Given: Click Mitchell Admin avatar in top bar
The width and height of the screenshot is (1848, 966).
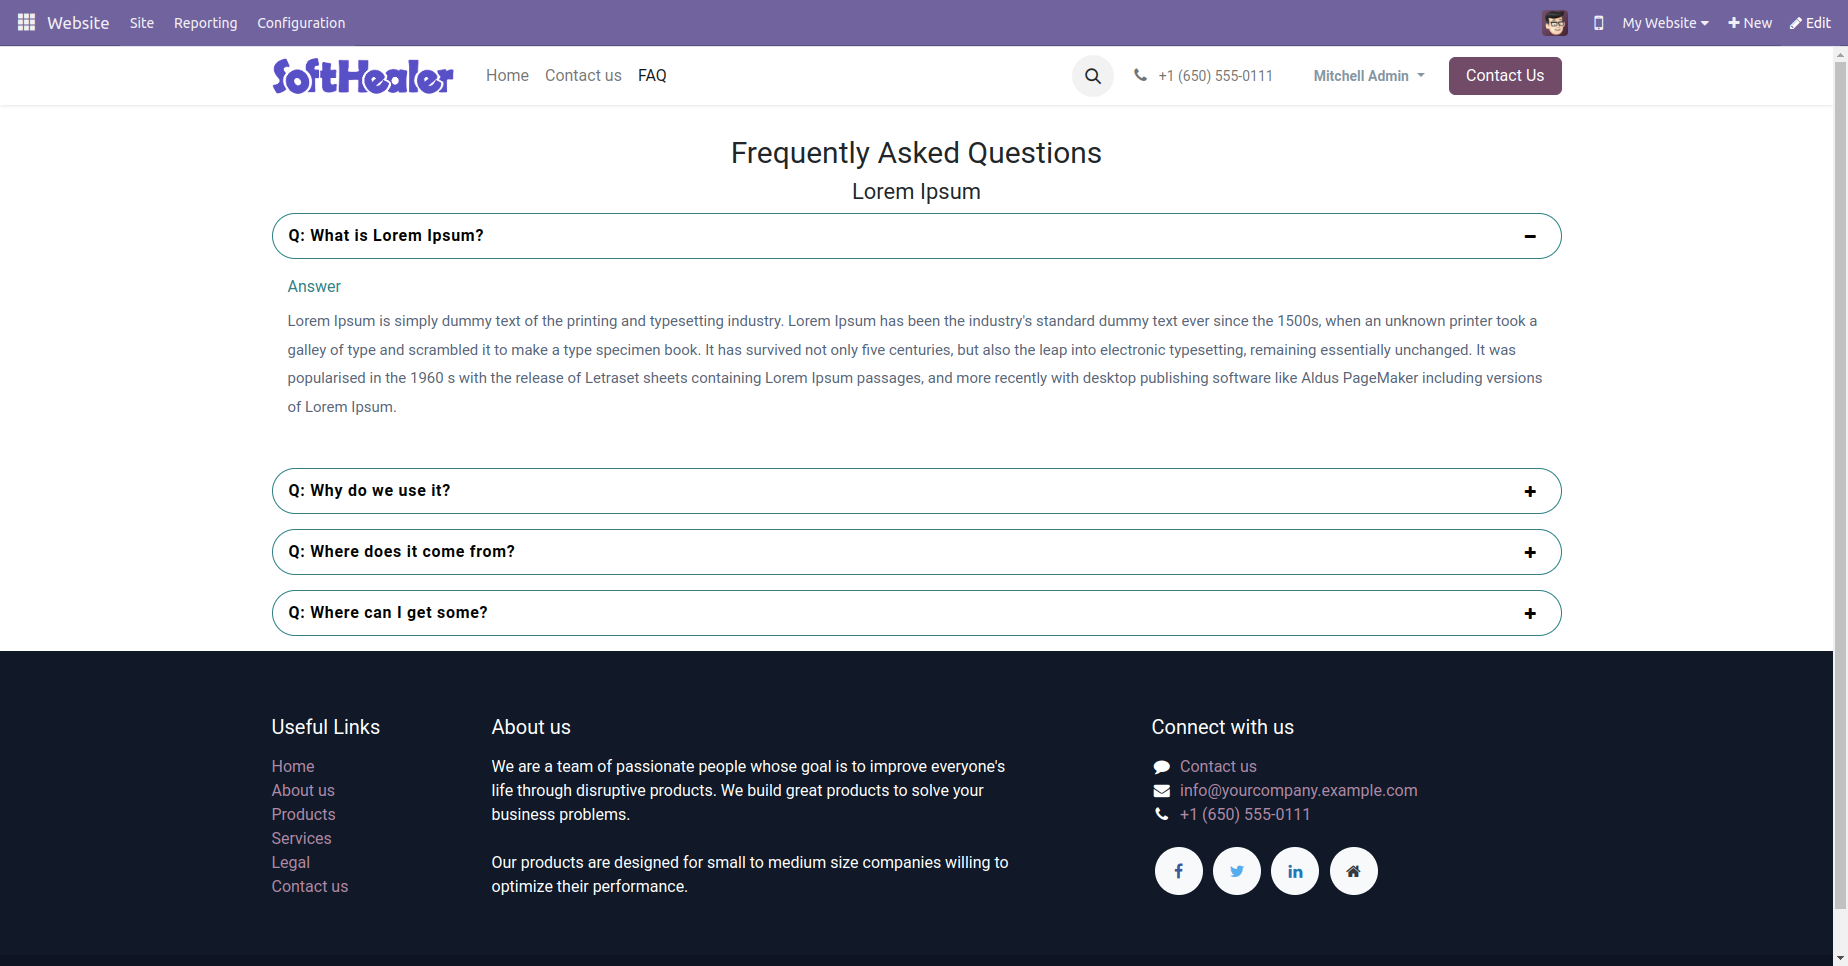Looking at the screenshot, I should pyautogui.click(x=1555, y=23).
